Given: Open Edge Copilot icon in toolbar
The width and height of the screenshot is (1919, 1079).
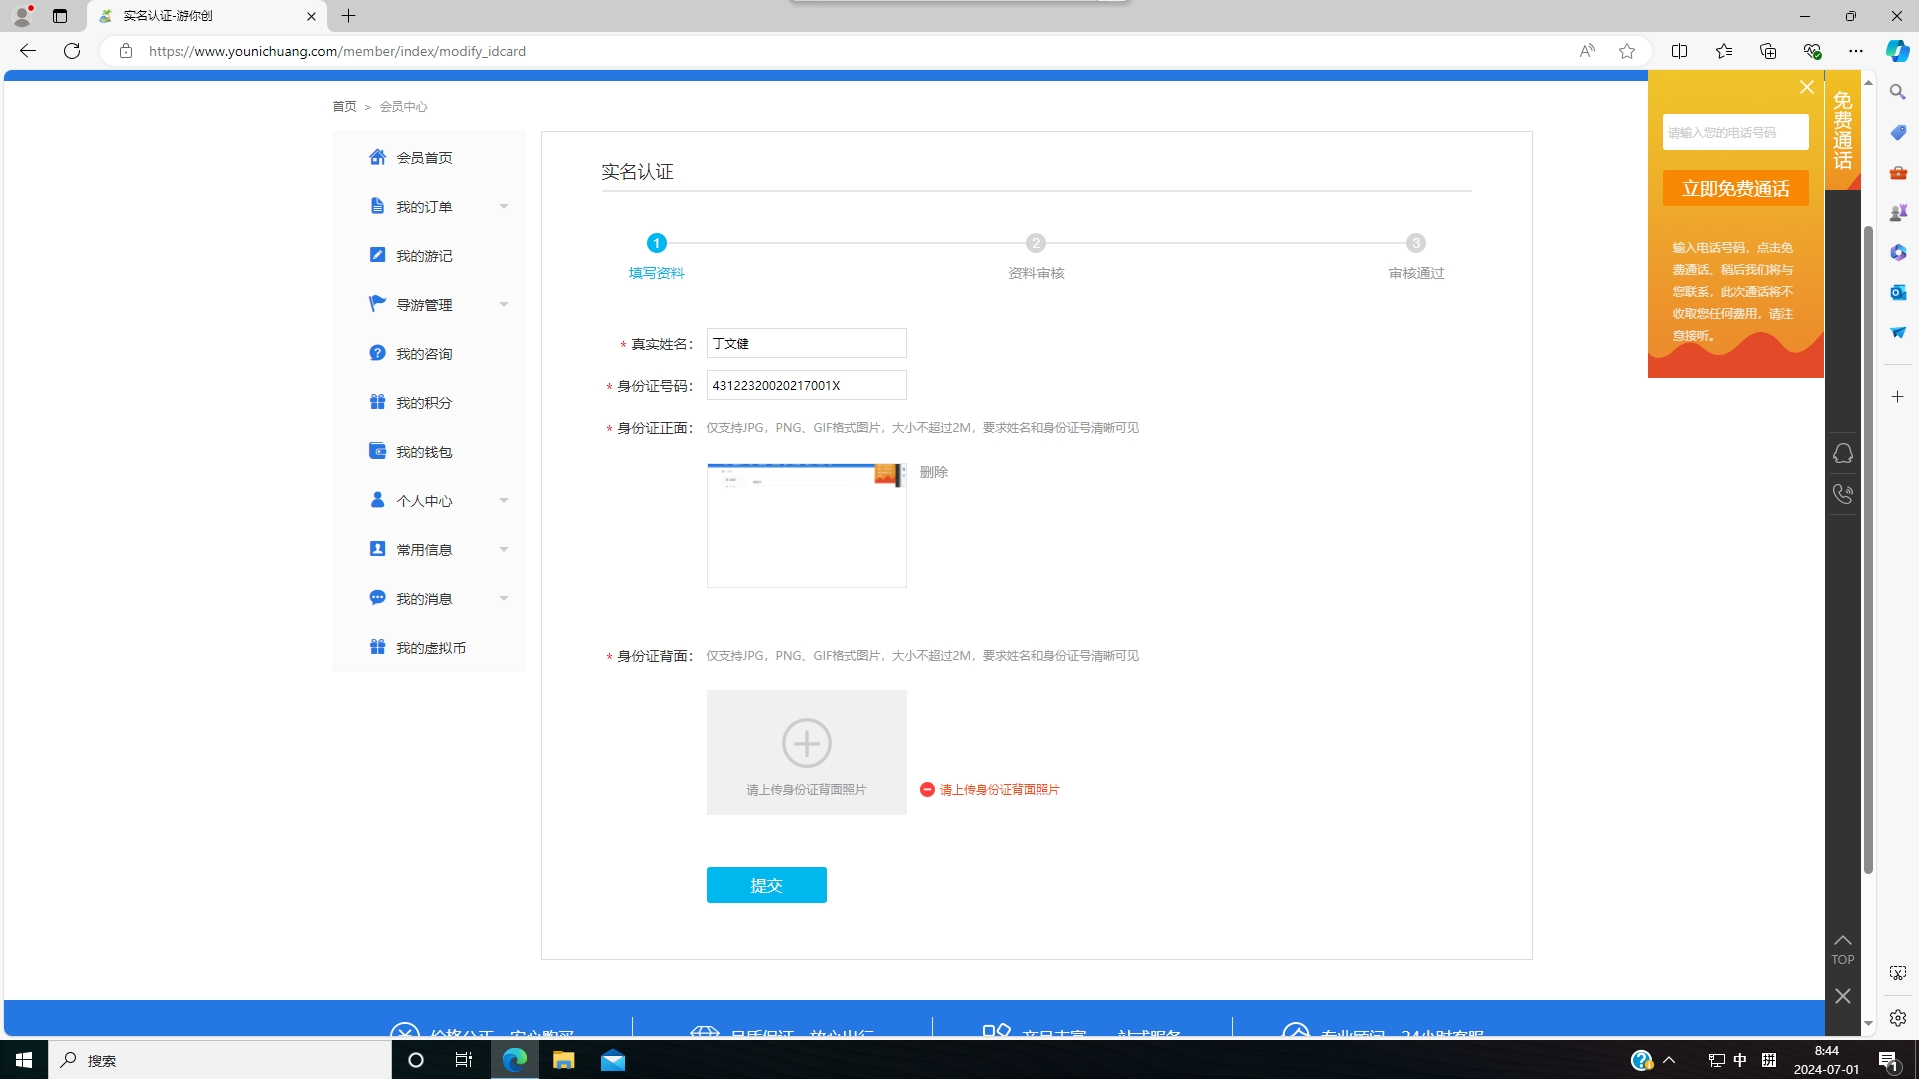Looking at the screenshot, I should click(x=1897, y=51).
